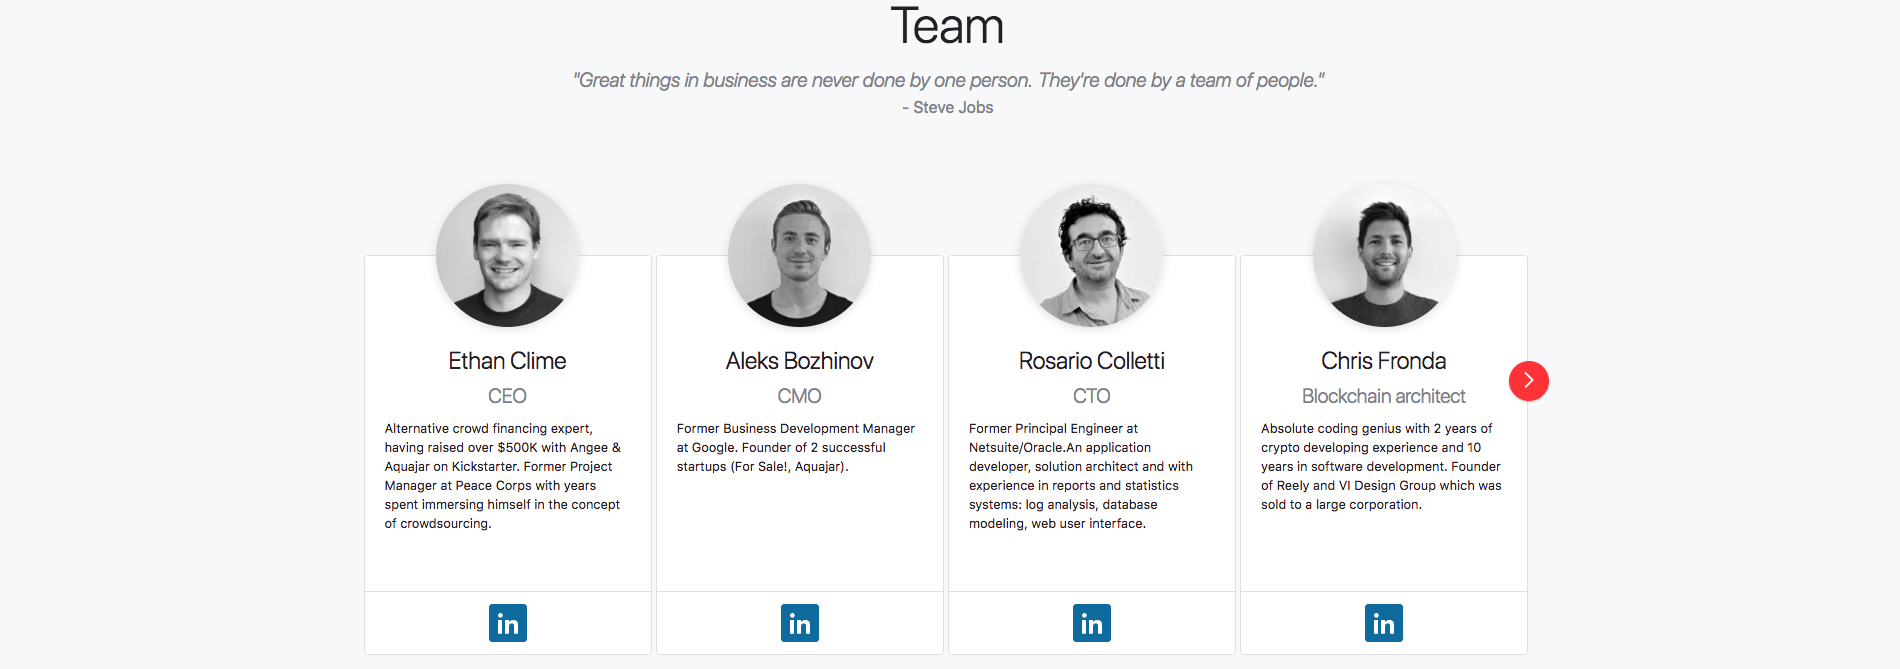Click the Blockchain architect role label
1900x669 pixels.
[1383, 396]
